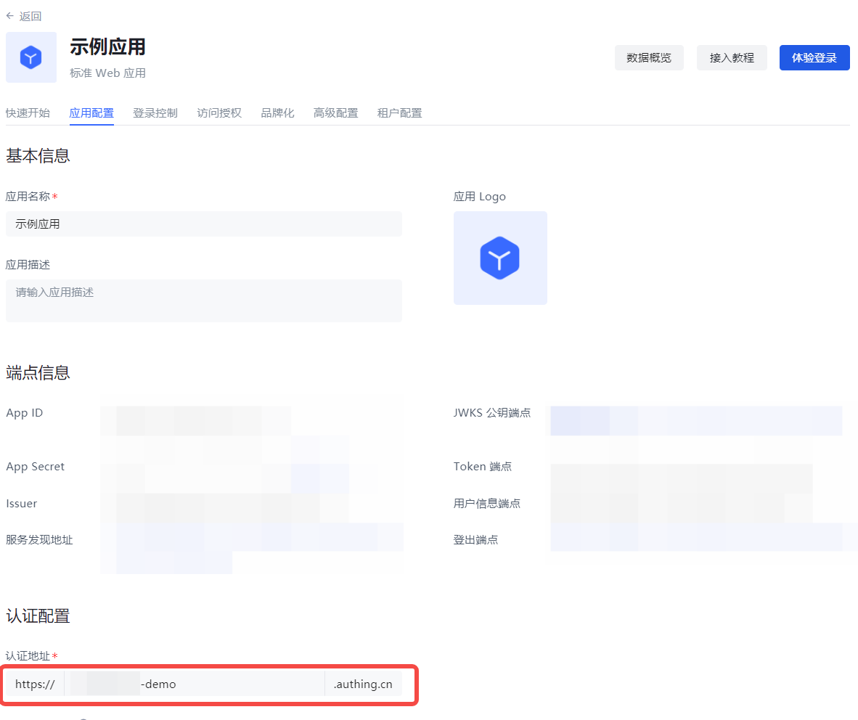Click the 认证地址 domain input field

click(194, 684)
